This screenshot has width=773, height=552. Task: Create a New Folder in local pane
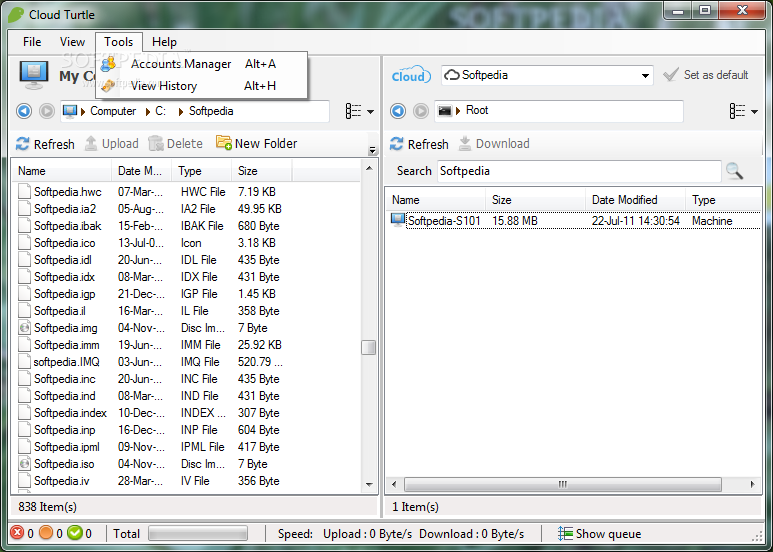pyautogui.click(x=256, y=143)
